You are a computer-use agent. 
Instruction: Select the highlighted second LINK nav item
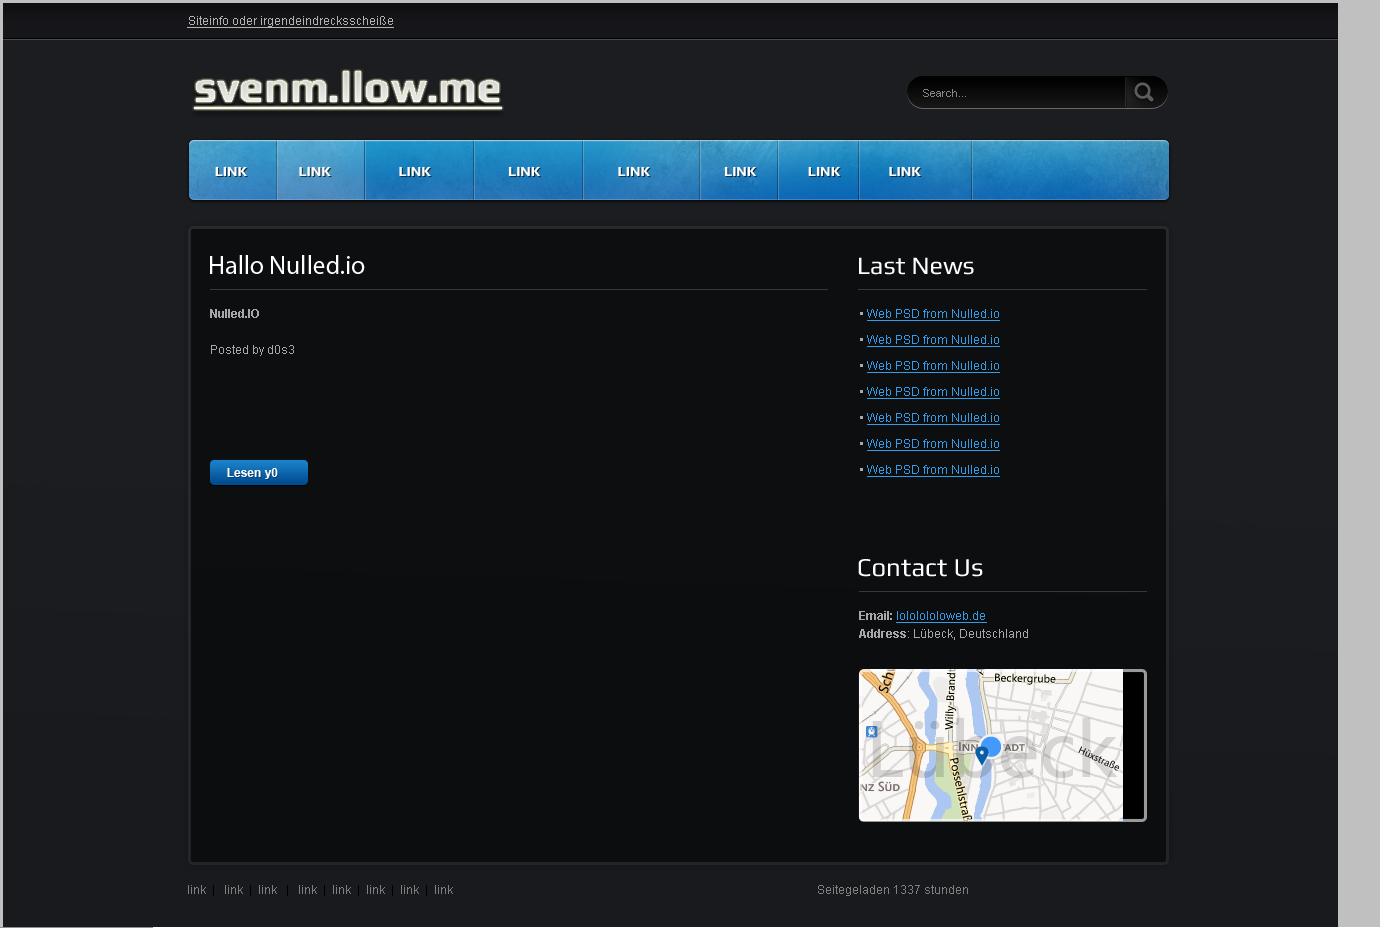click(320, 171)
